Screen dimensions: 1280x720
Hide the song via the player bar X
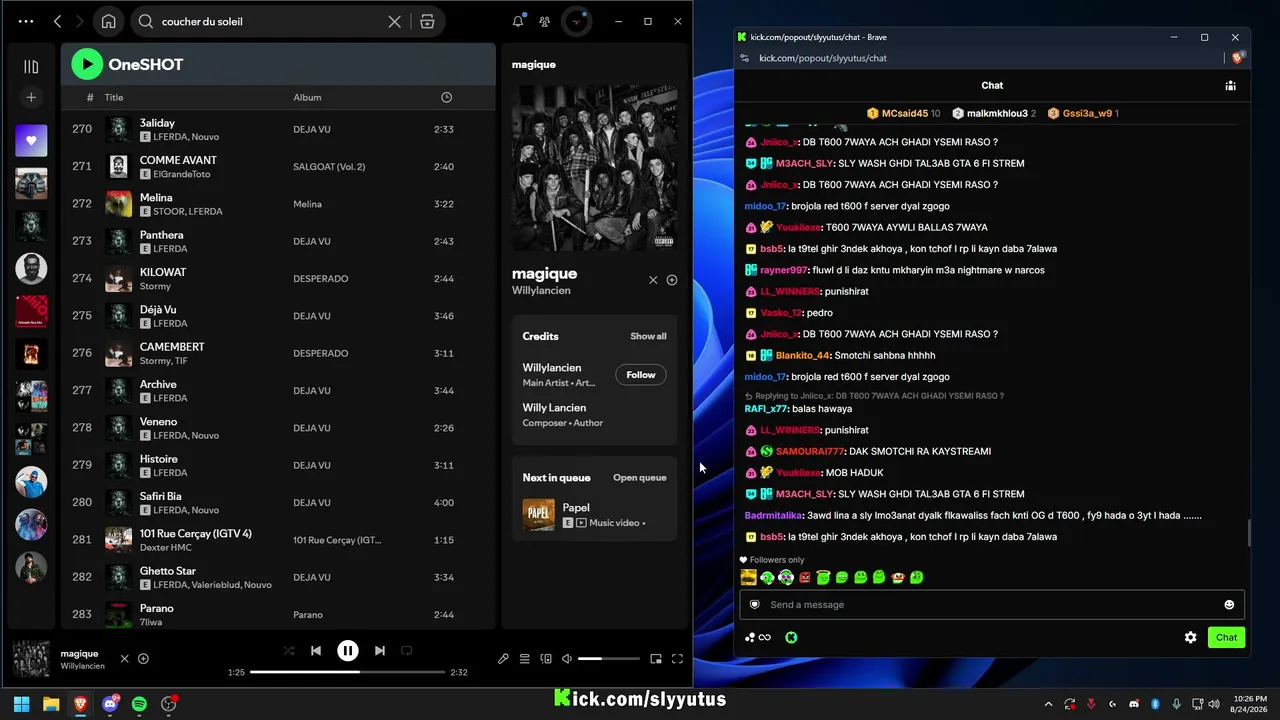pyautogui.click(x=124, y=658)
